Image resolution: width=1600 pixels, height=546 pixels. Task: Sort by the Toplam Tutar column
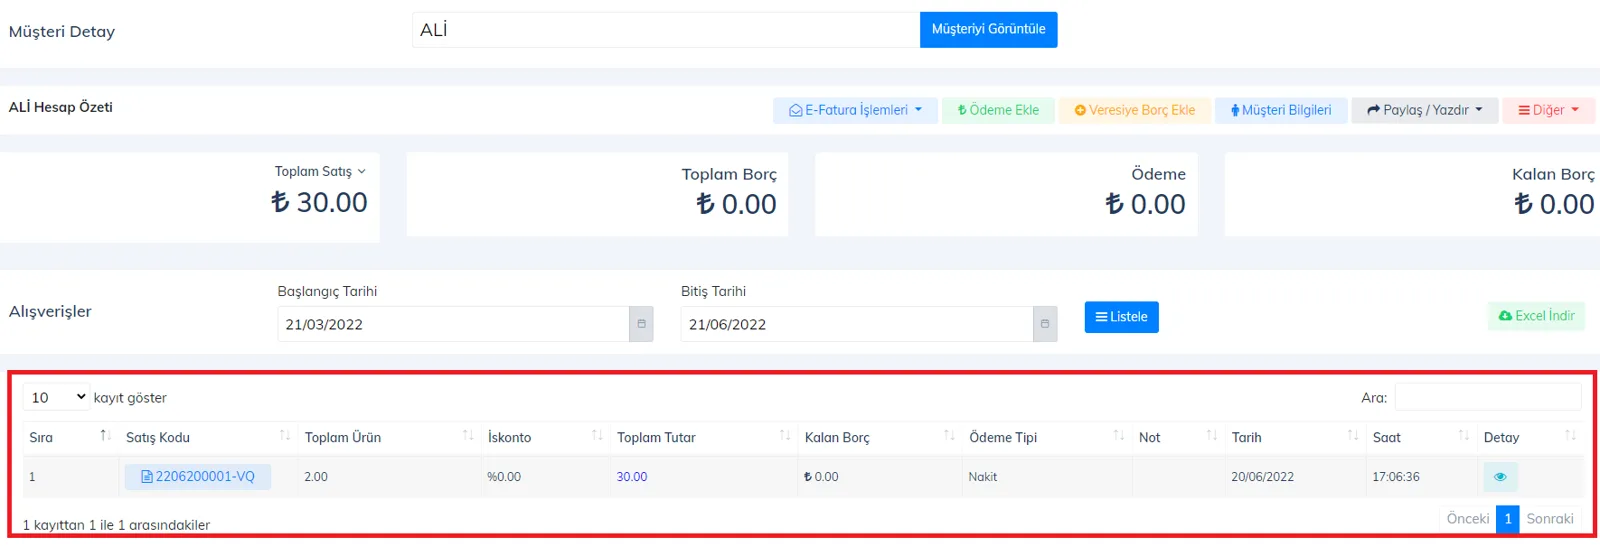click(x=704, y=437)
